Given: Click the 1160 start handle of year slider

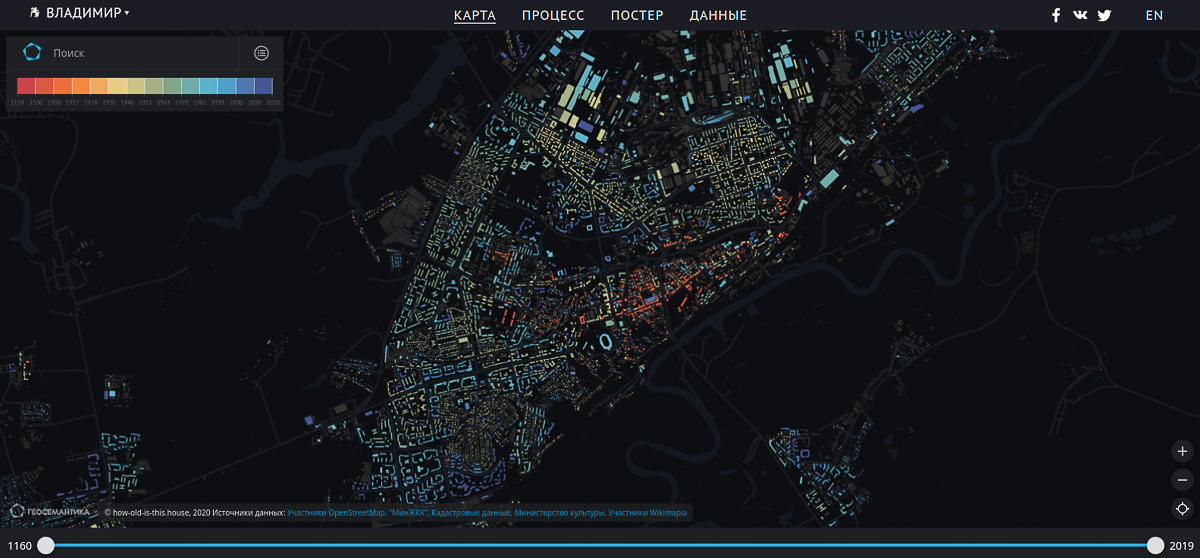Looking at the screenshot, I should point(46,545).
